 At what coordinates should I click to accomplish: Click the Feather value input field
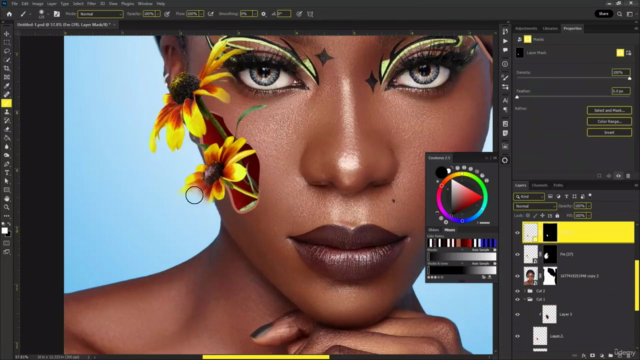tap(621, 91)
